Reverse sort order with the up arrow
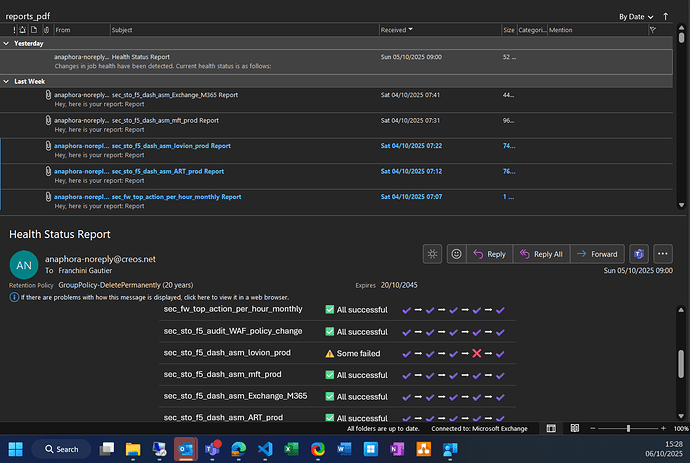The image size is (690, 463). [x=665, y=16]
